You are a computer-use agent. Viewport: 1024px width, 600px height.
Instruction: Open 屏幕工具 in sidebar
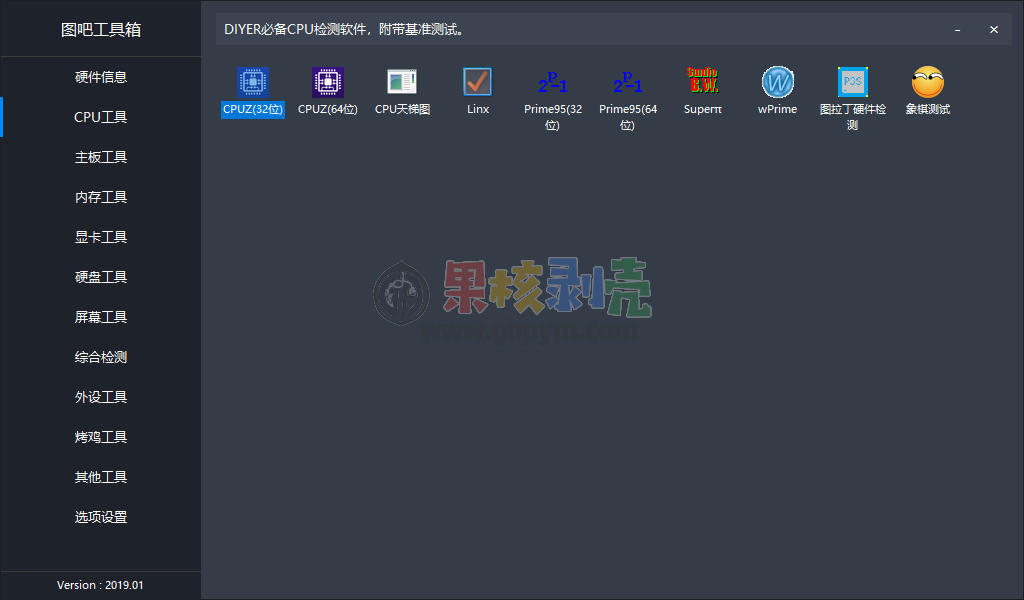point(101,317)
